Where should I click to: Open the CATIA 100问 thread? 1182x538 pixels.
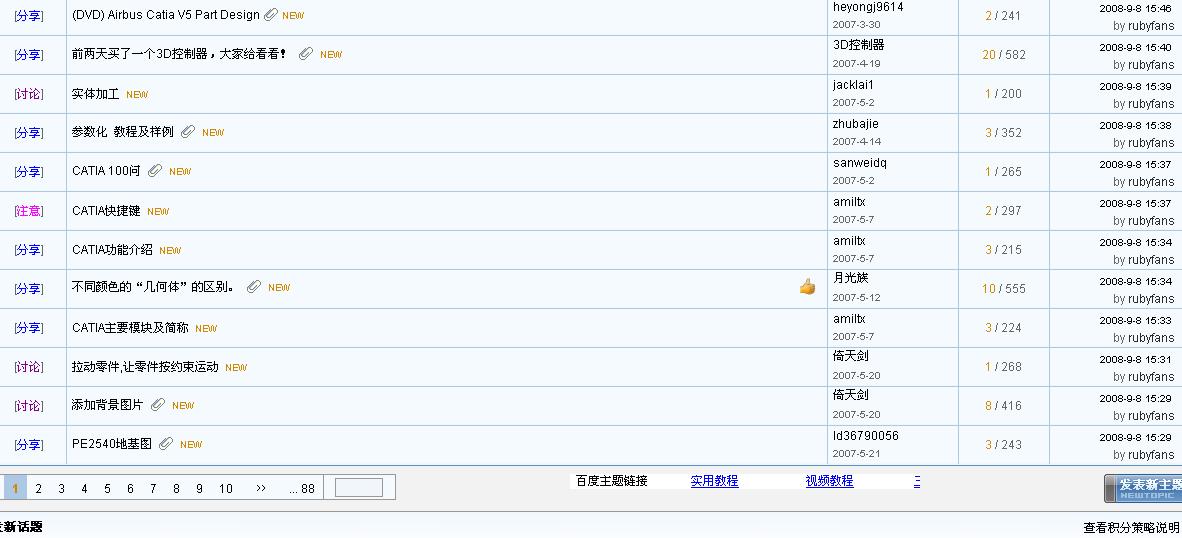point(106,171)
